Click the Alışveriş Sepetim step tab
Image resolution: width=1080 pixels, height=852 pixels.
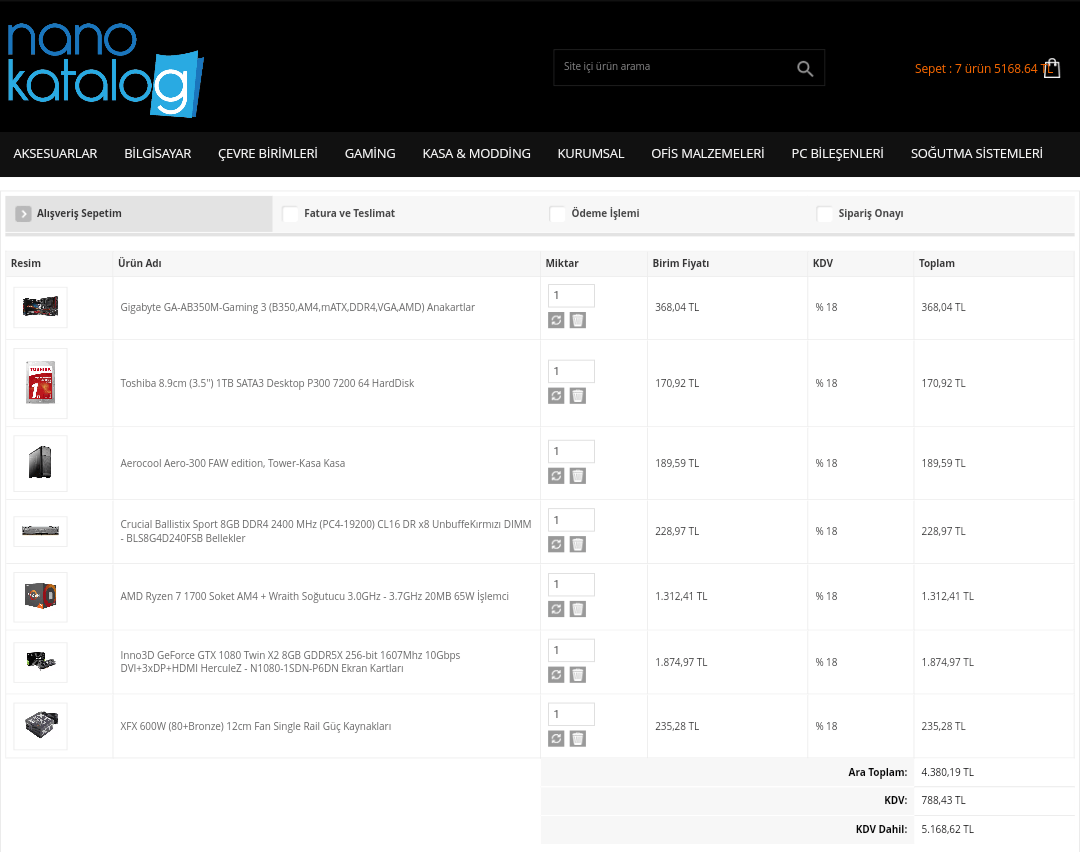tap(139, 214)
